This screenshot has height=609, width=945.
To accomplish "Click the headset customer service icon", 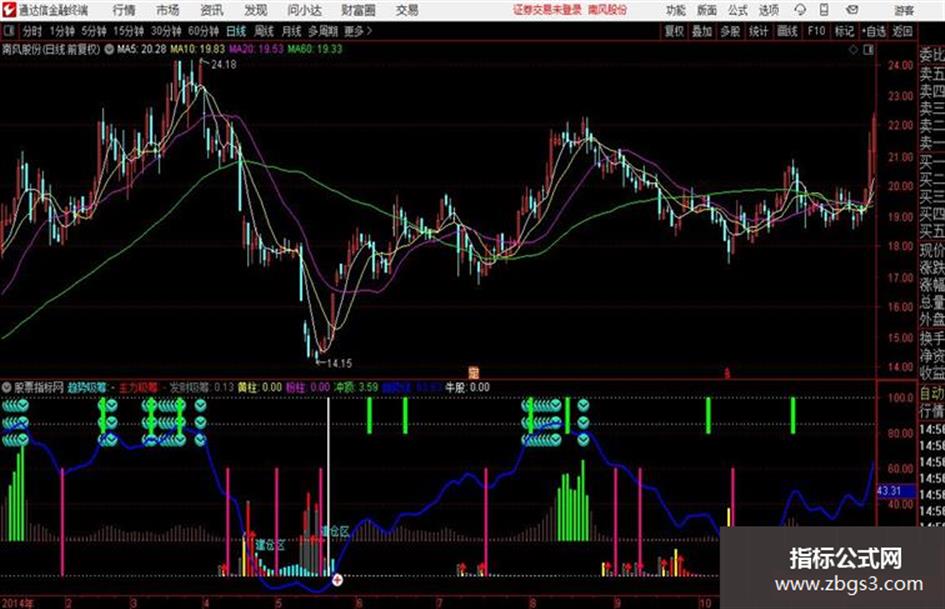I will click(800, 10).
